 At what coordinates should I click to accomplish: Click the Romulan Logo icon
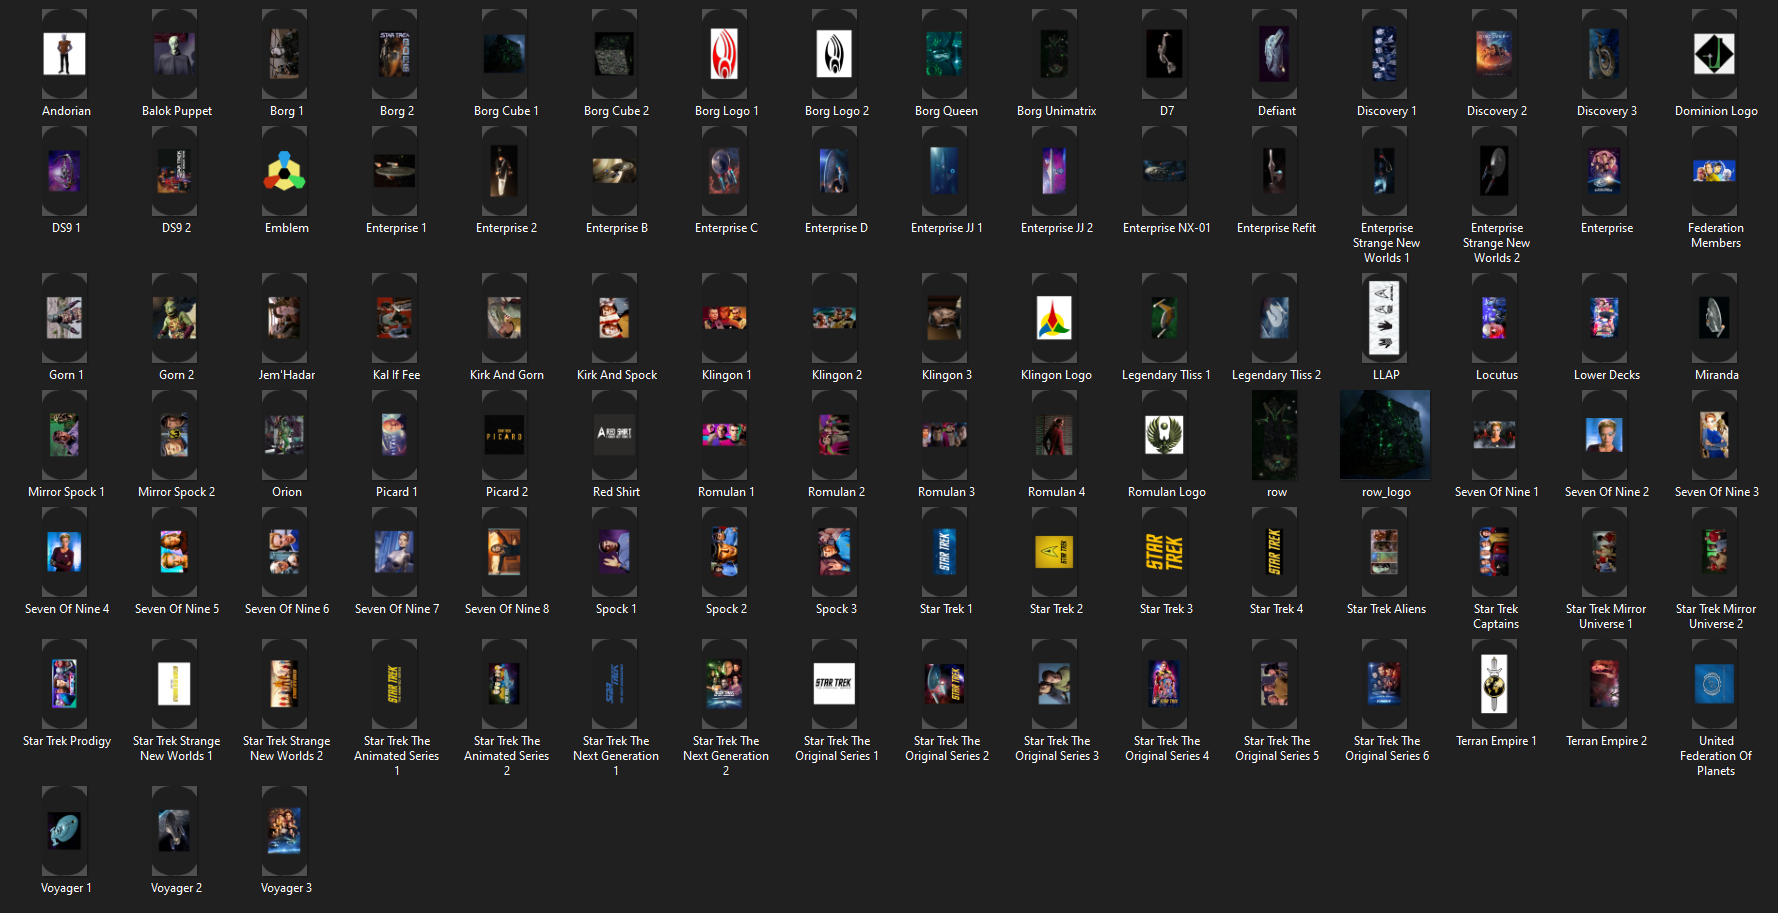point(1164,435)
